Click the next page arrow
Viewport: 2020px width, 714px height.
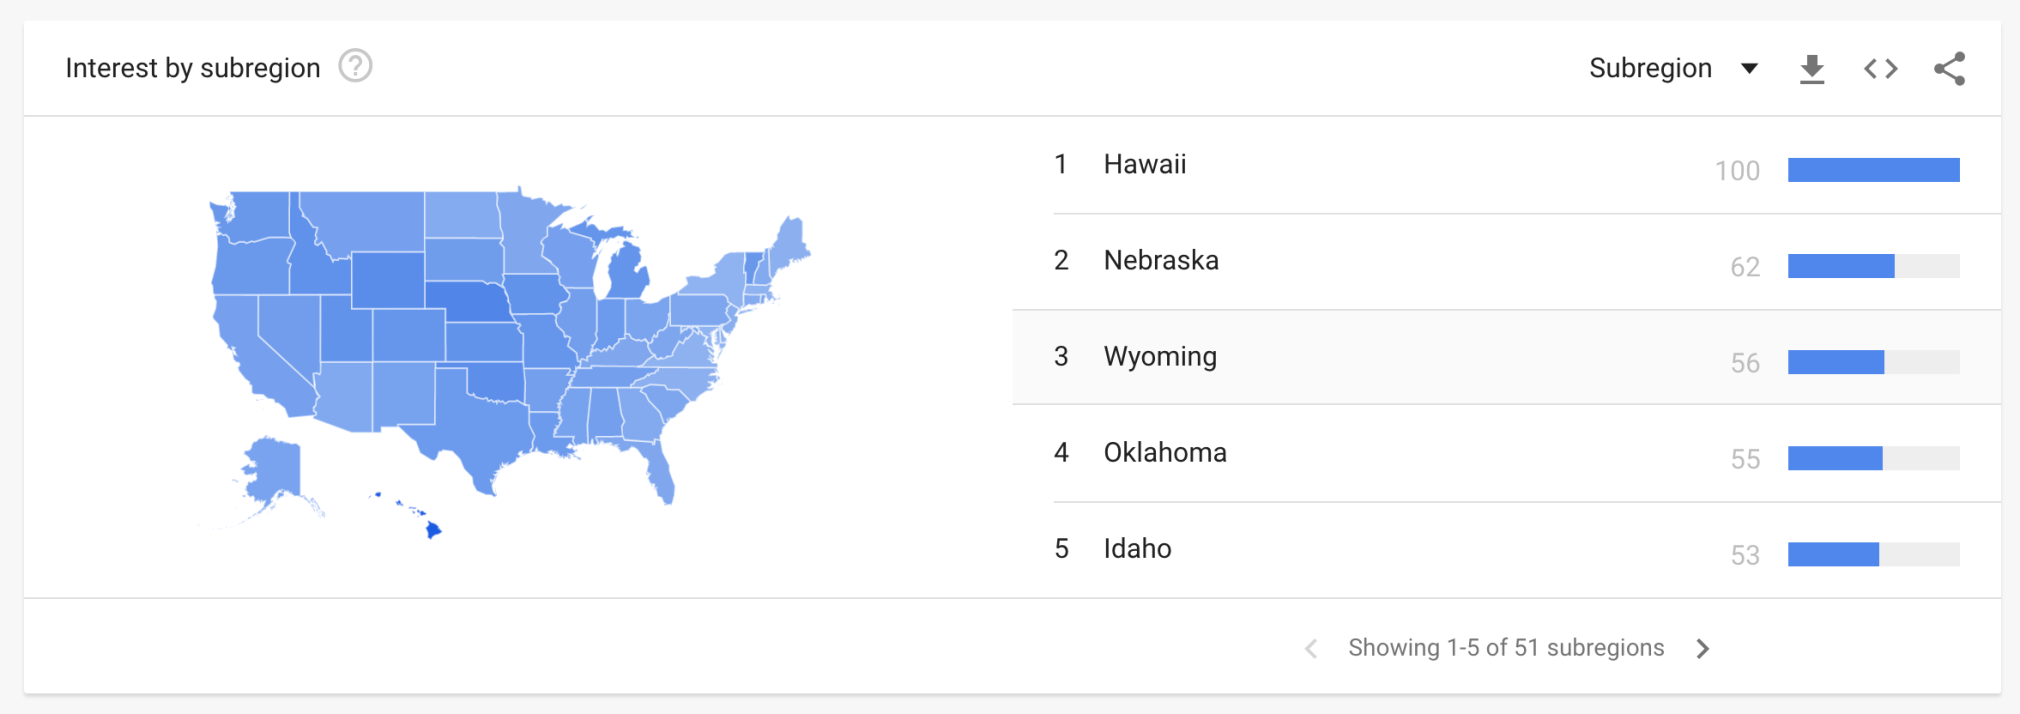1703,648
